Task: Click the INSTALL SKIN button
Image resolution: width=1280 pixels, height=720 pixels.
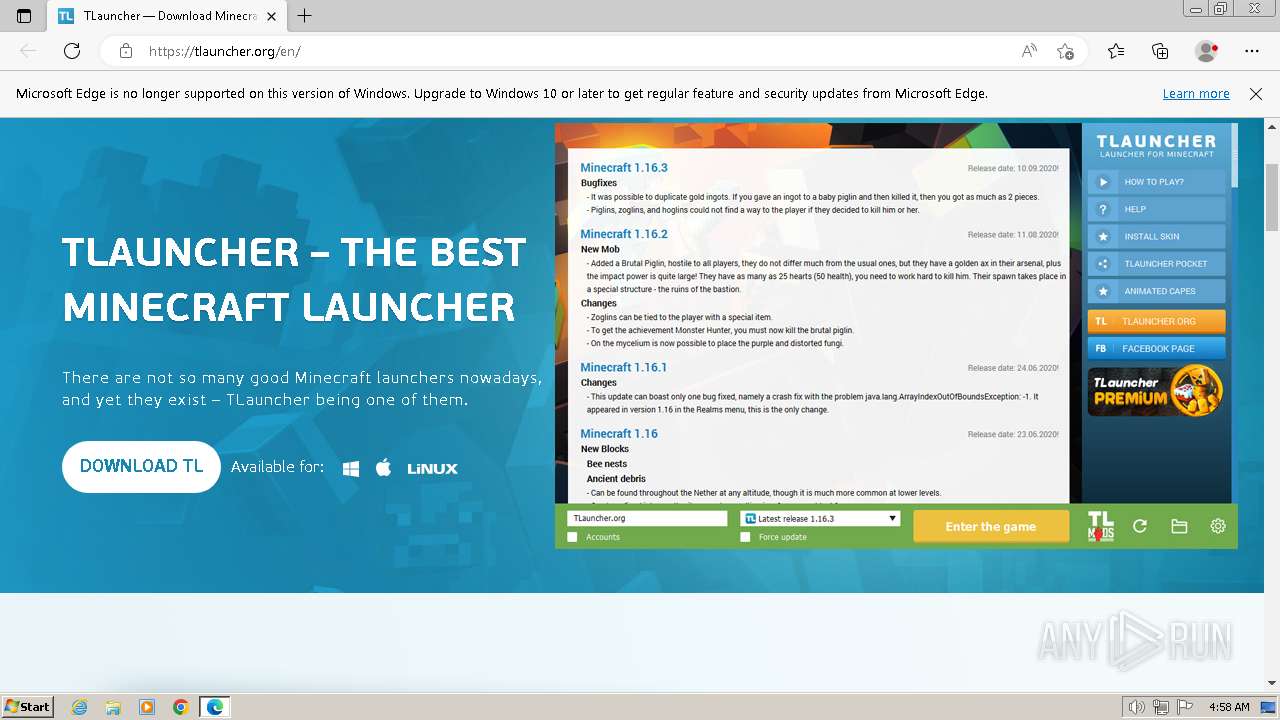Action: tap(1156, 237)
